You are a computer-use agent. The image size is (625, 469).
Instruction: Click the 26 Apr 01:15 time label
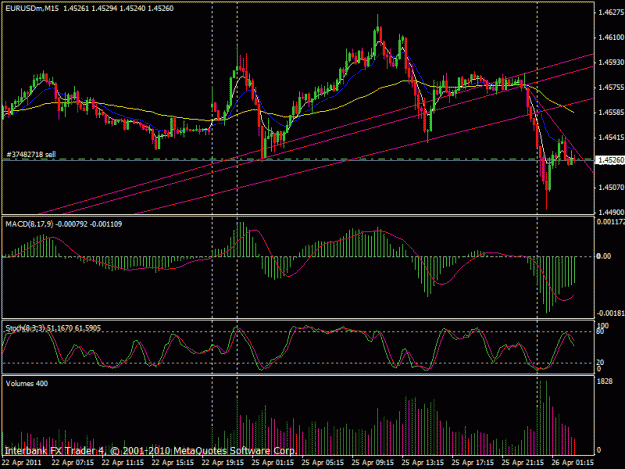click(x=572, y=463)
